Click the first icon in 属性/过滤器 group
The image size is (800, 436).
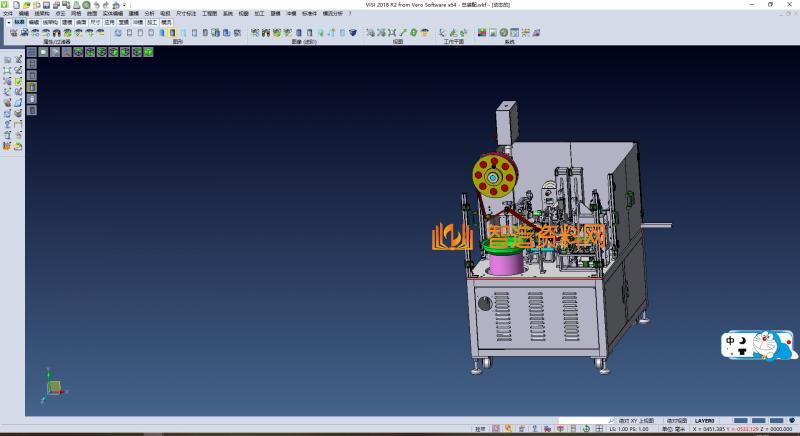click(14, 33)
